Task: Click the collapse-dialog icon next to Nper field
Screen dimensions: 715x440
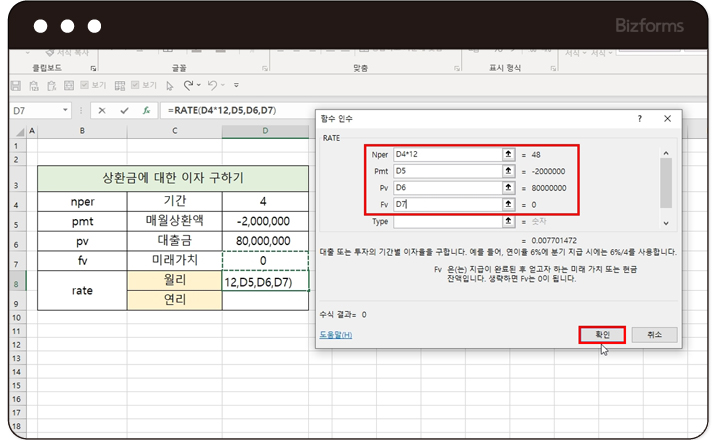Action: click(508, 154)
